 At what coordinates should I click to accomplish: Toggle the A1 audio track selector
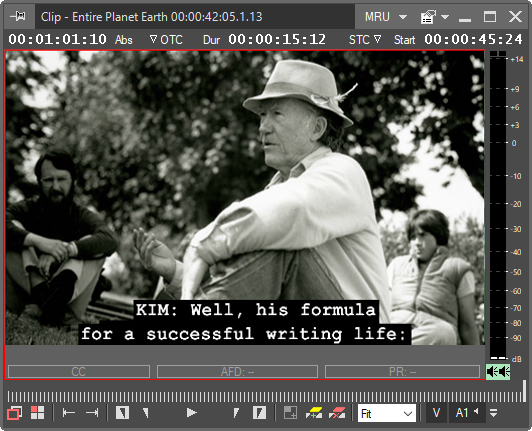[467, 413]
